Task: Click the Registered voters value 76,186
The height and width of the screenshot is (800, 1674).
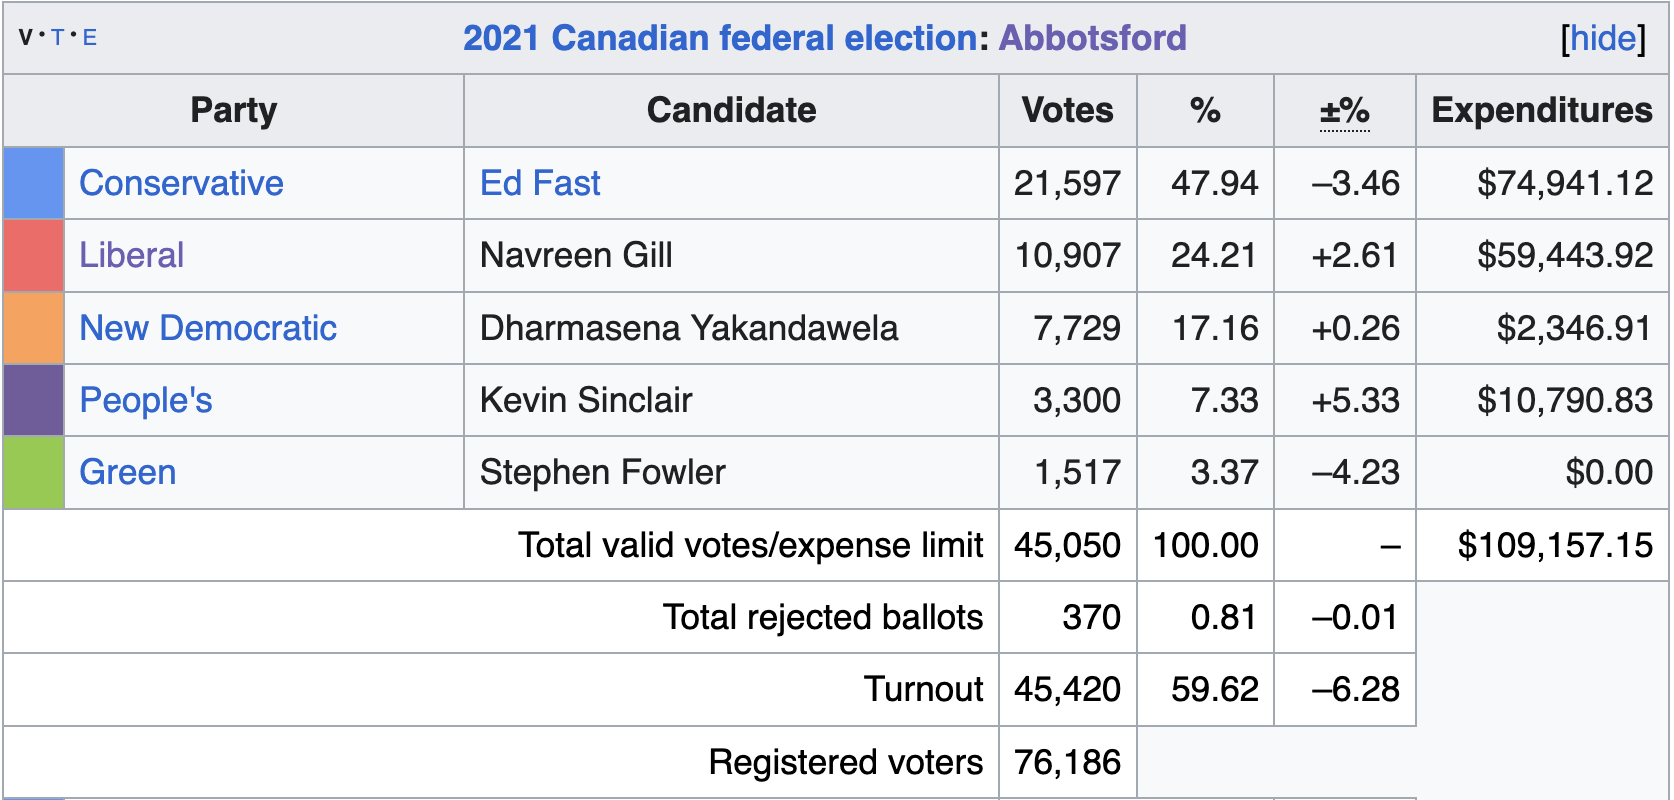Action: (1067, 762)
